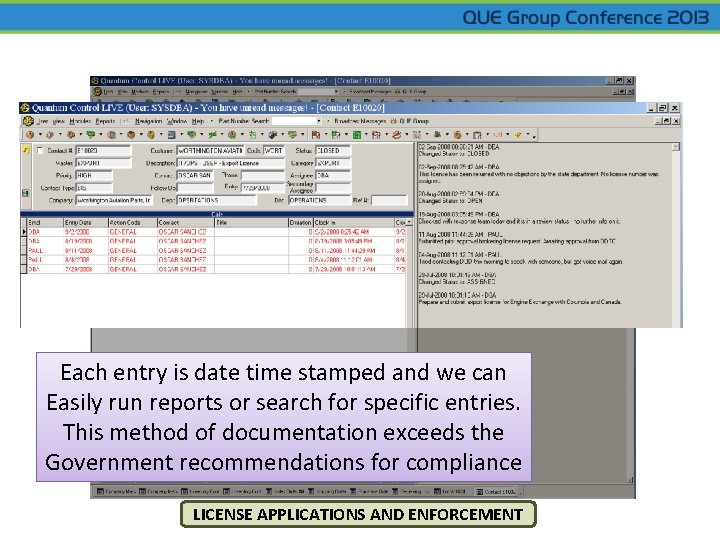Restore the inner document window in front window
The height and width of the screenshot is (540, 720).
tap(666, 121)
